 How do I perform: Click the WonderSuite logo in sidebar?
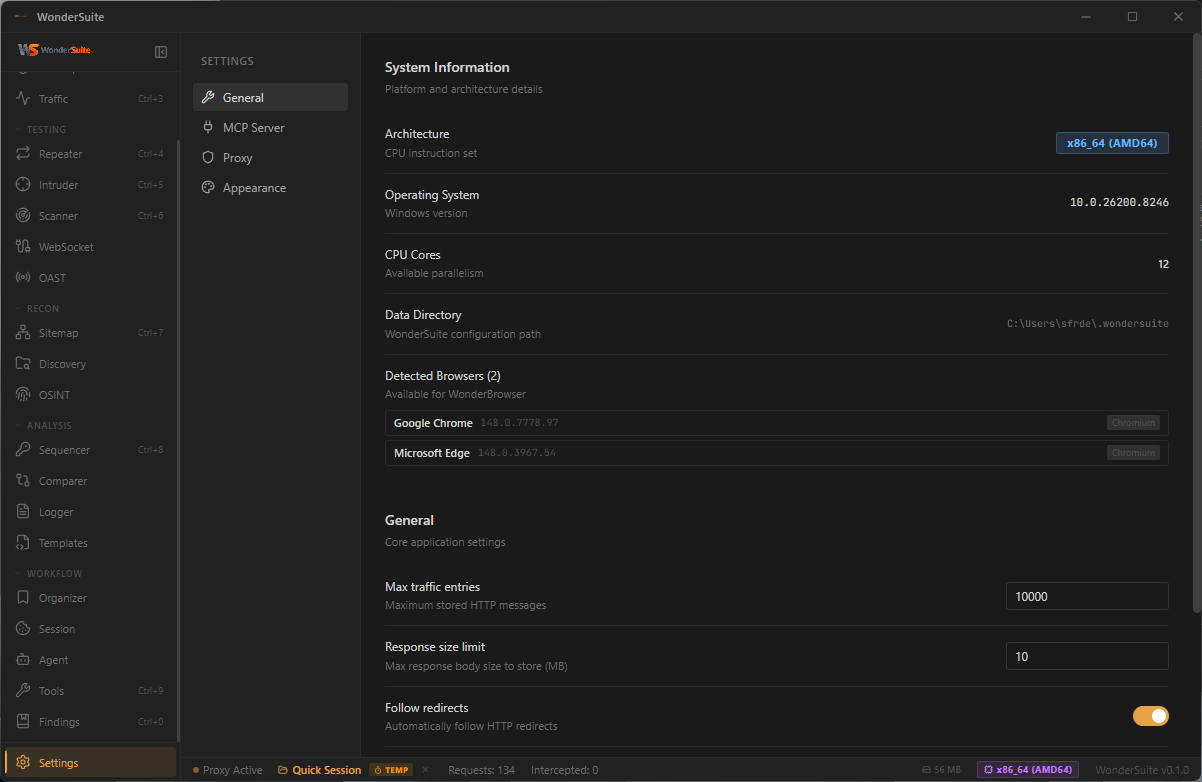click(x=55, y=50)
